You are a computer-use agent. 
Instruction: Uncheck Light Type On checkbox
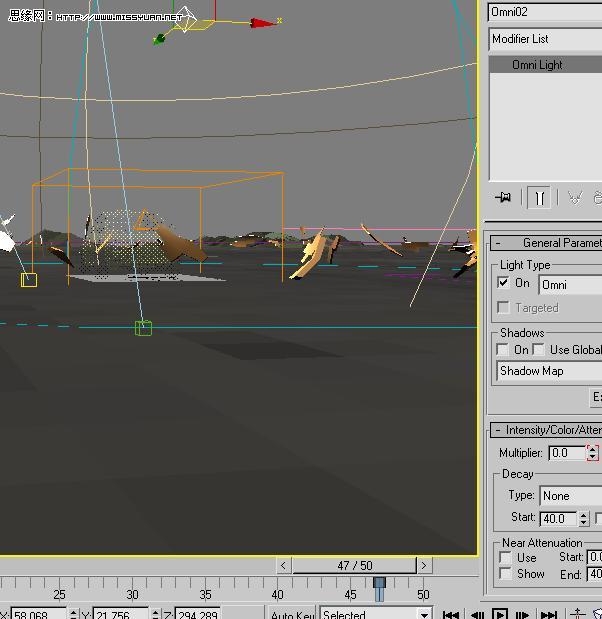point(503,283)
